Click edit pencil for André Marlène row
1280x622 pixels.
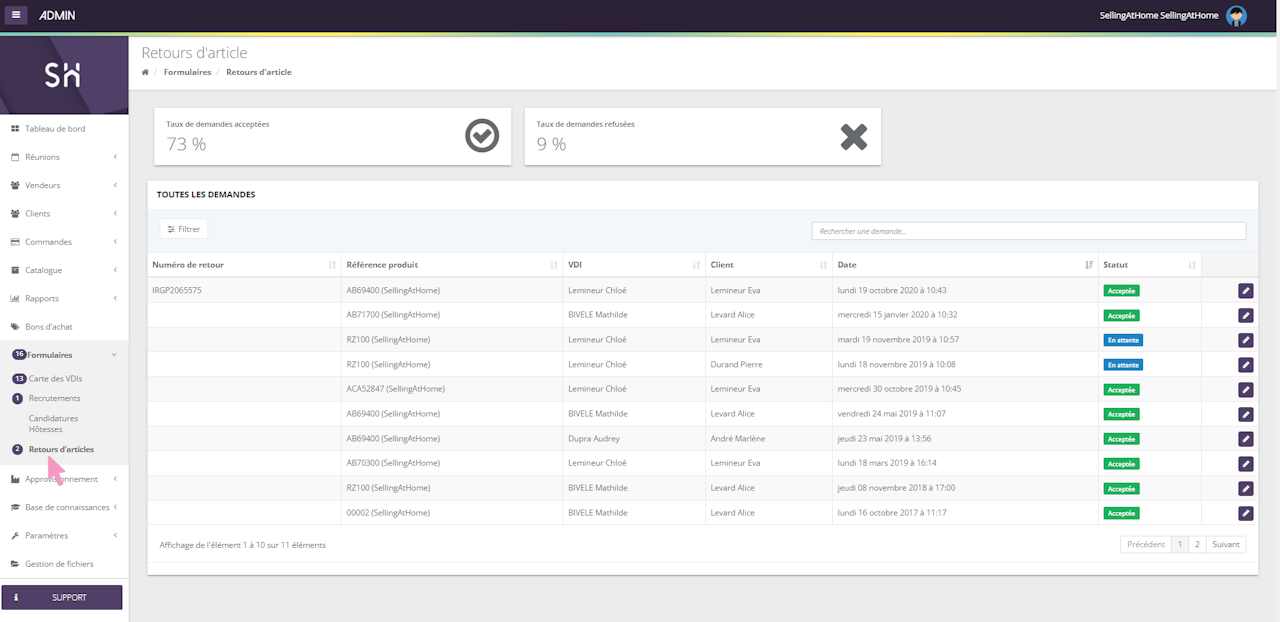(x=1245, y=439)
